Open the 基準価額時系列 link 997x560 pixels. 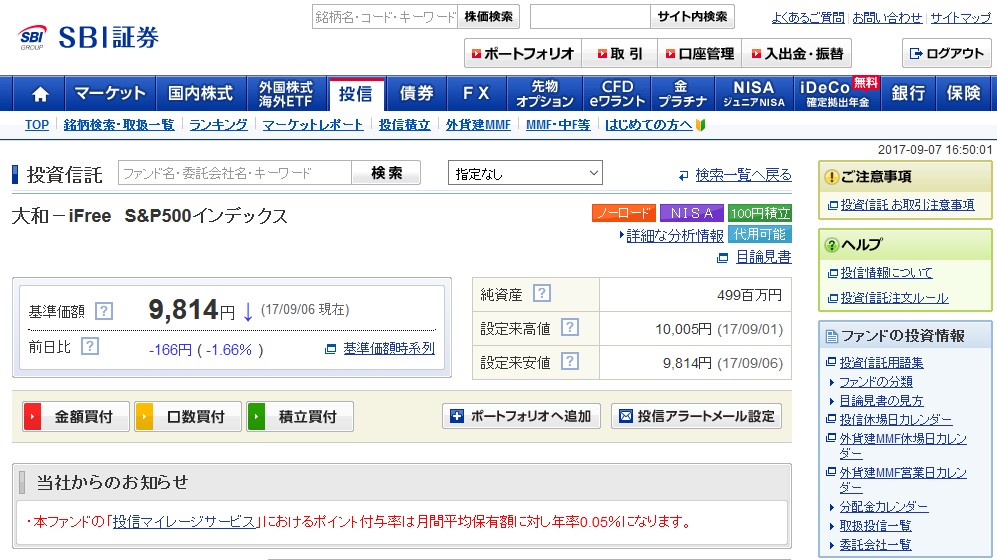point(388,348)
